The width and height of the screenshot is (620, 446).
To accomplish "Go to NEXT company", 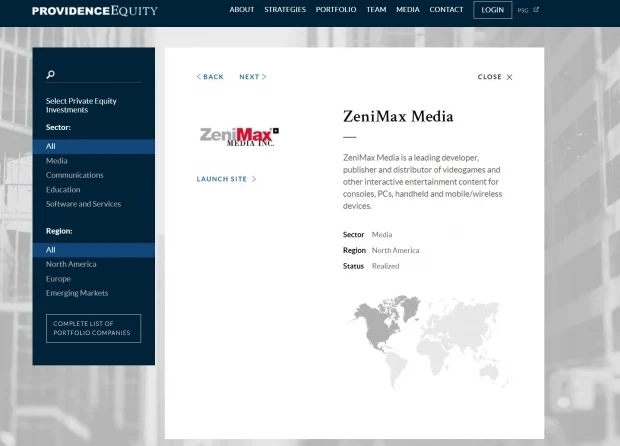I will point(253,77).
